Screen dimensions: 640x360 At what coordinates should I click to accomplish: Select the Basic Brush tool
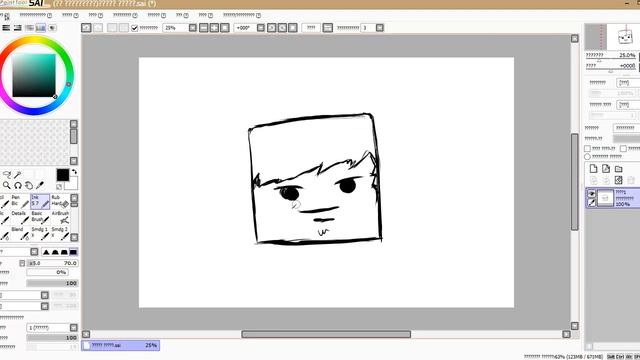[40, 218]
